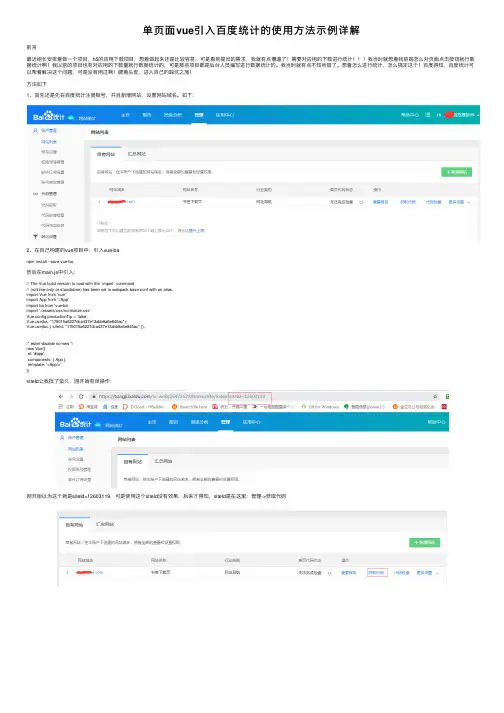Expand the more settings dropdown in the bottom table
This screenshot has height=713, width=504.
click(427, 573)
